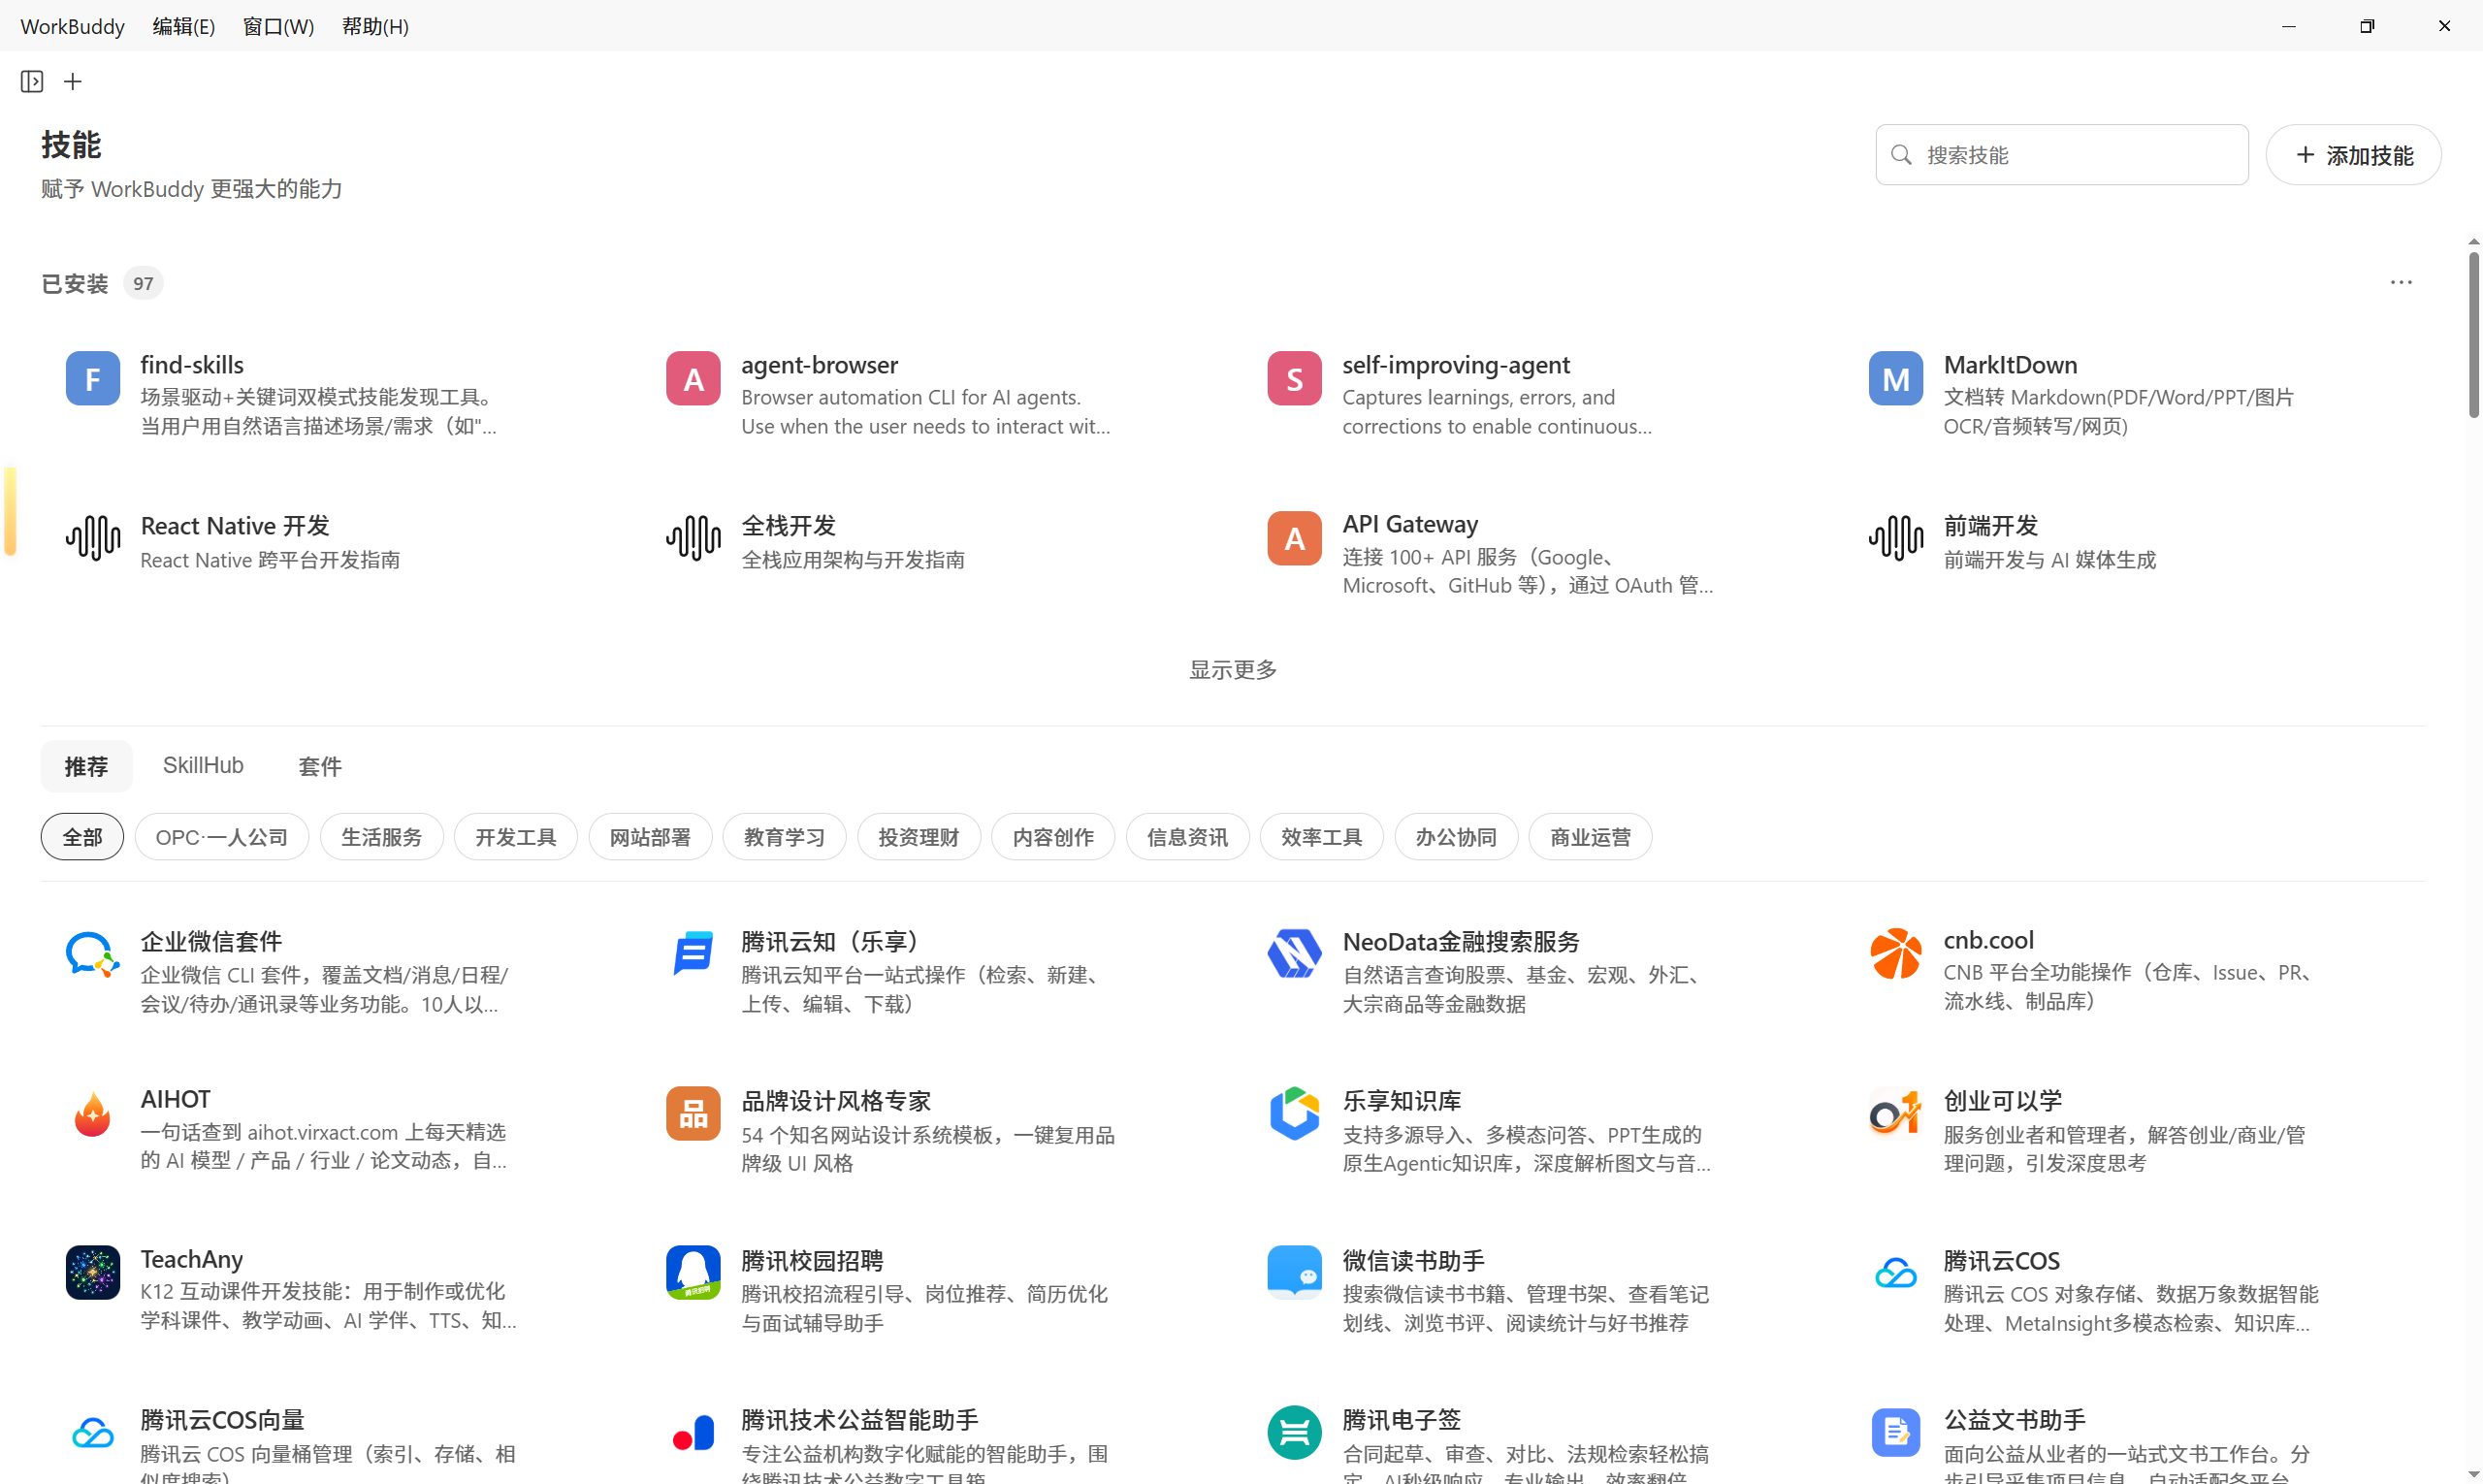Select the 教育学习 category filter

click(785, 837)
